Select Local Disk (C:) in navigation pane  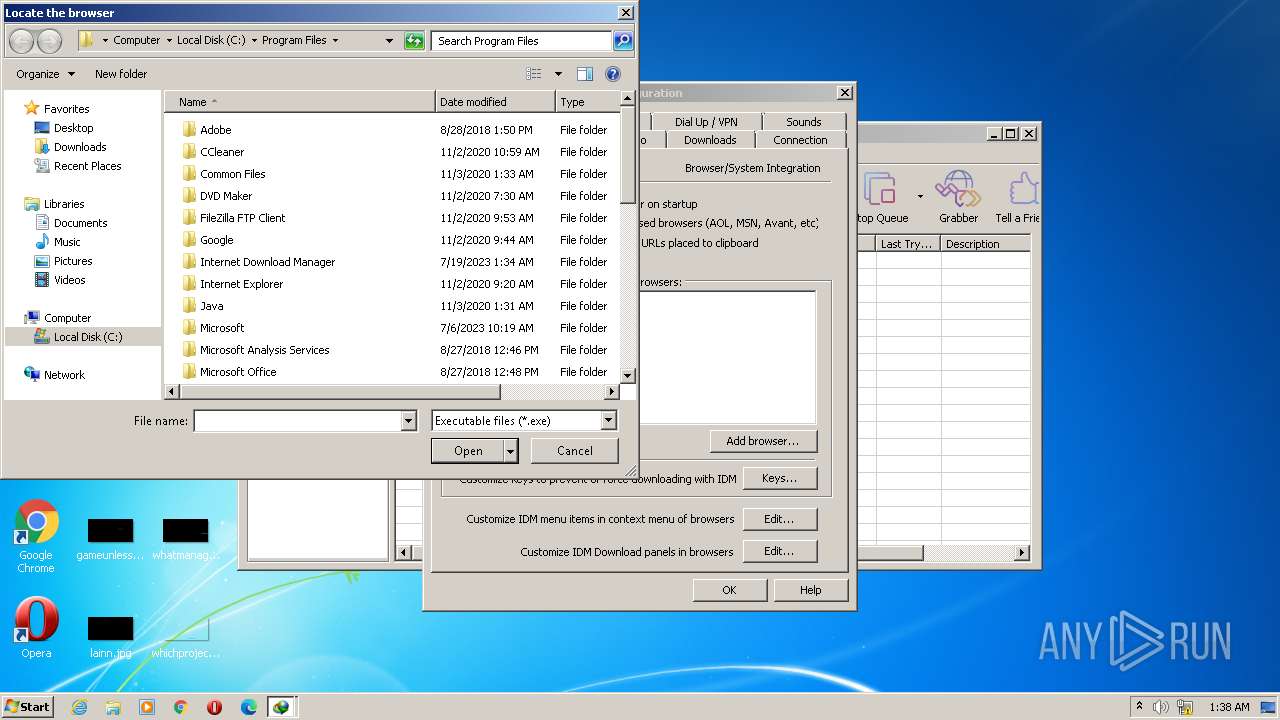[x=82, y=337]
